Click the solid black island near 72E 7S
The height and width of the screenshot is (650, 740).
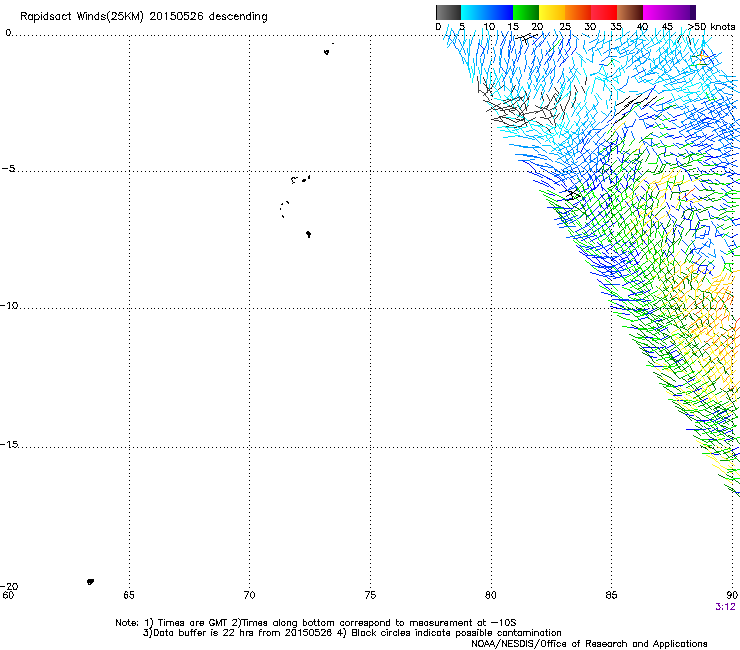click(308, 234)
